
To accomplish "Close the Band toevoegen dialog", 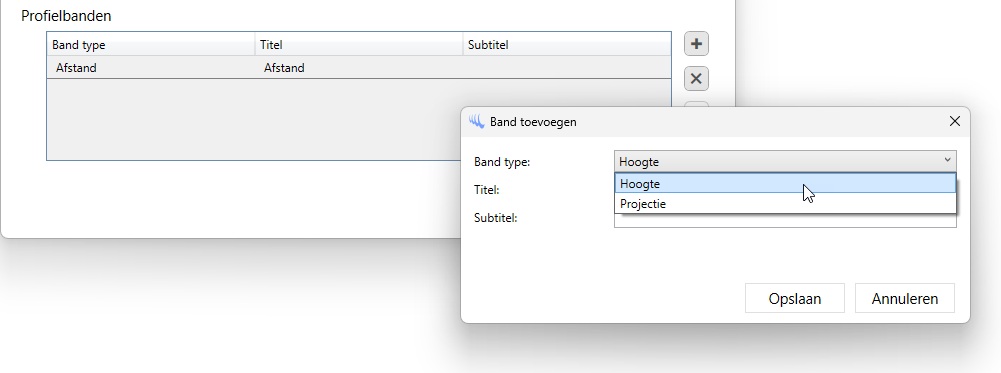I will 954,121.
